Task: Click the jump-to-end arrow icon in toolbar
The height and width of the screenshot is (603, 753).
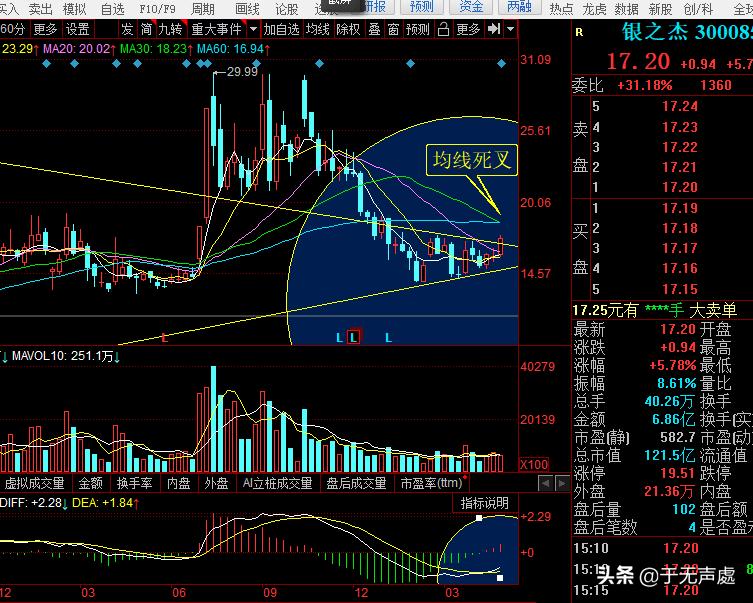Action: pyautogui.click(x=494, y=29)
